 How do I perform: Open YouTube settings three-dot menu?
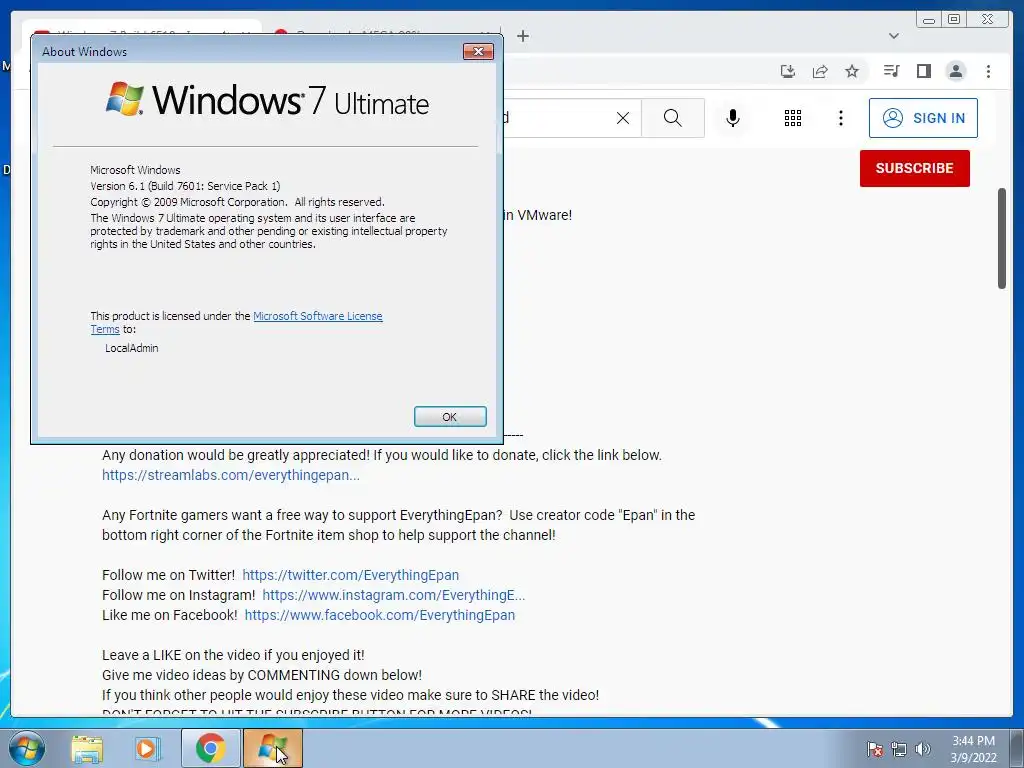point(841,118)
